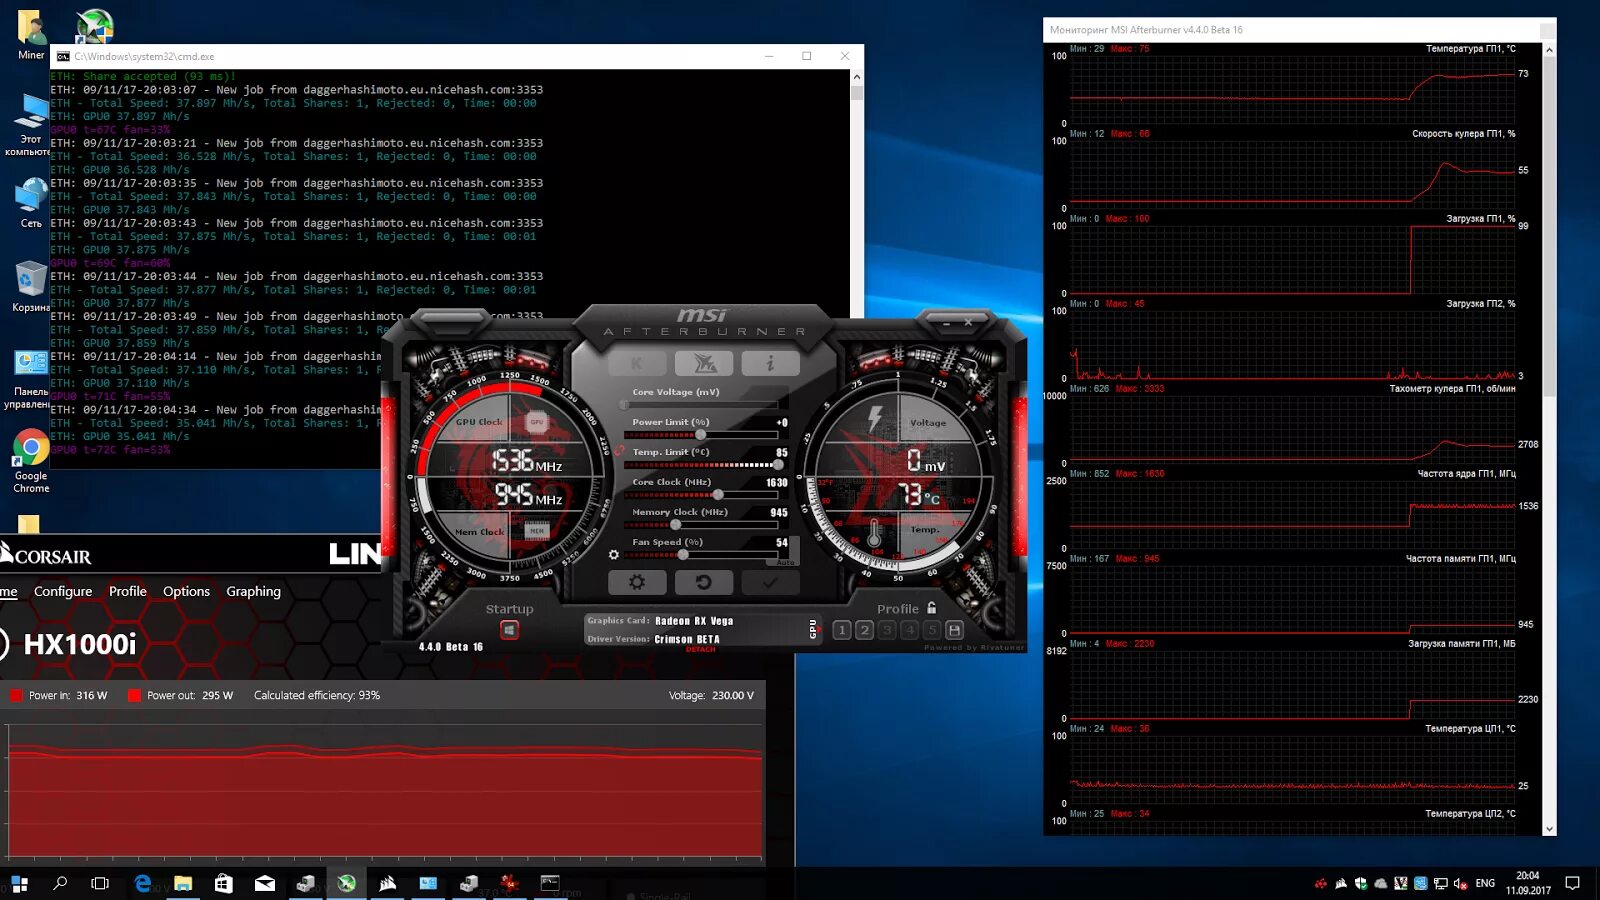Close the MSI Afterburner skin window
The width and height of the screenshot is (1600, 900).
click(968, 323)
